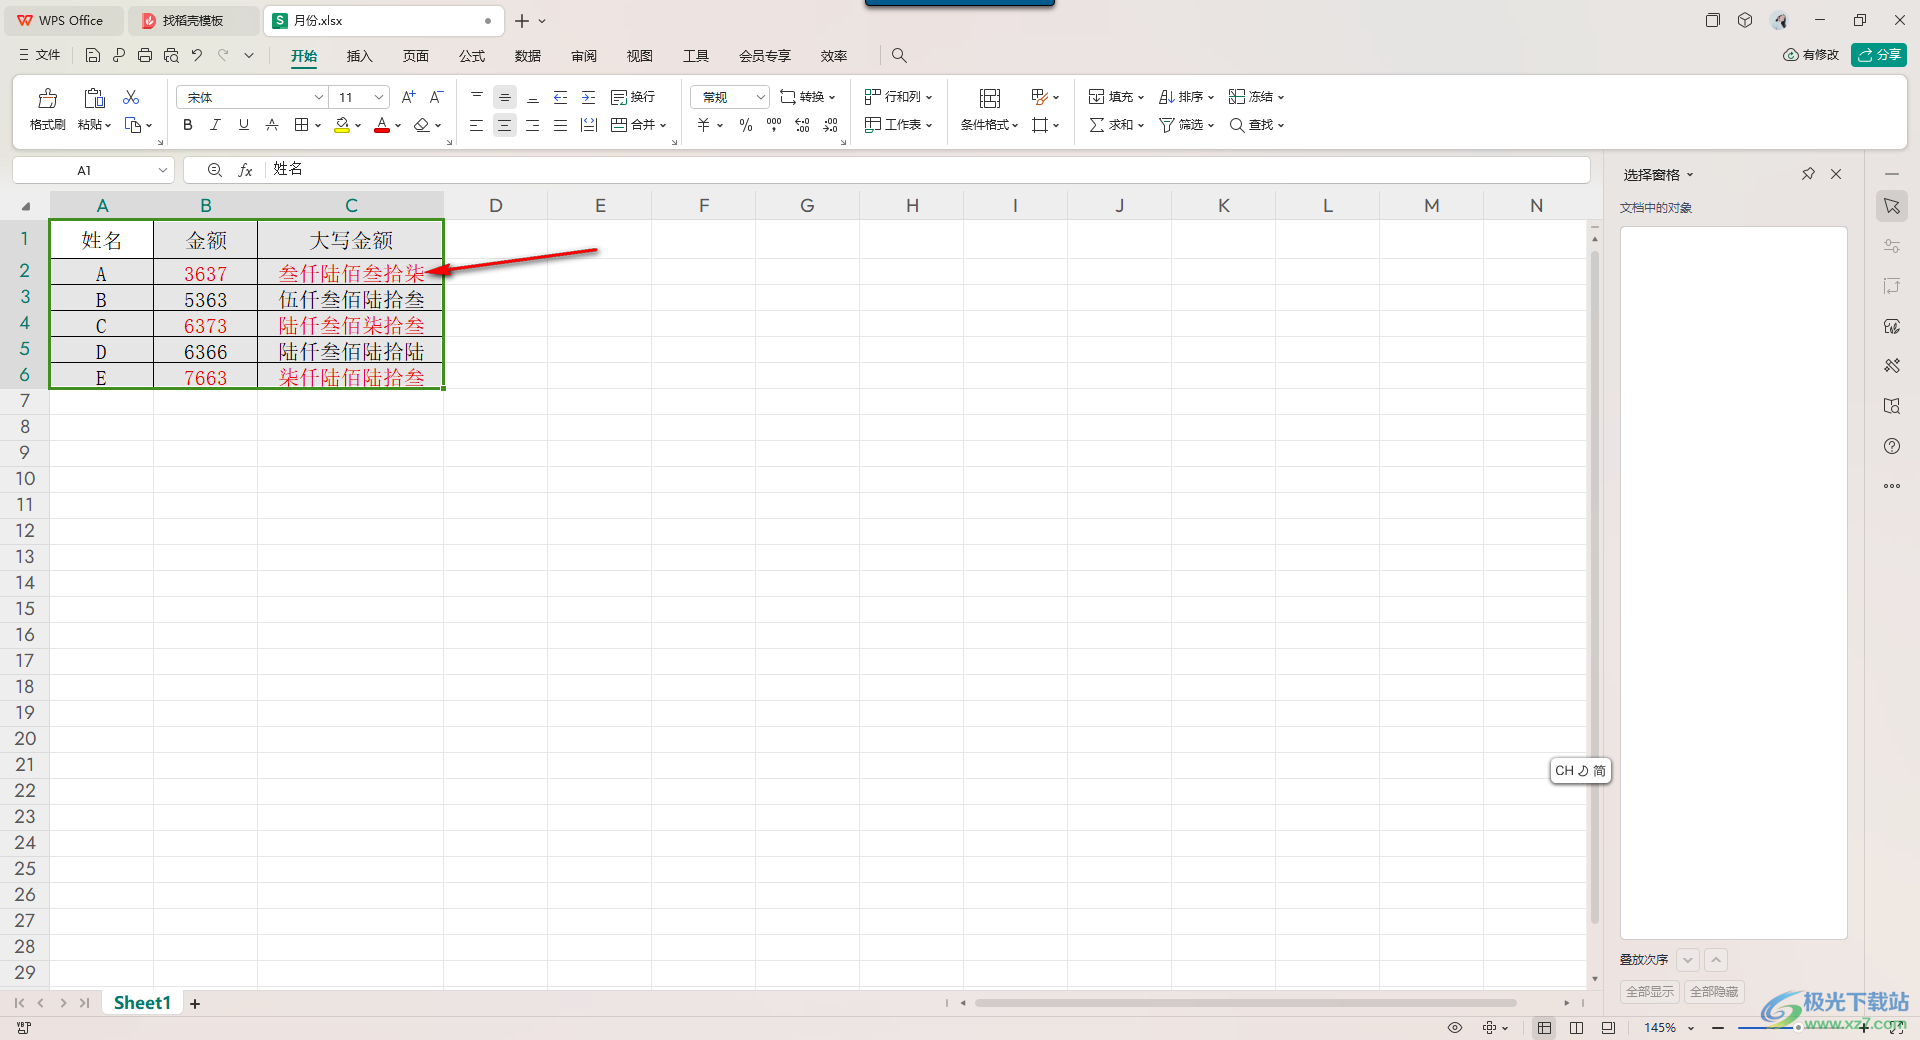The height and width of the screenshot is (1040, 1920).
Task: Open the 视图 (View) ribbon tab
Action: [640, 56]
